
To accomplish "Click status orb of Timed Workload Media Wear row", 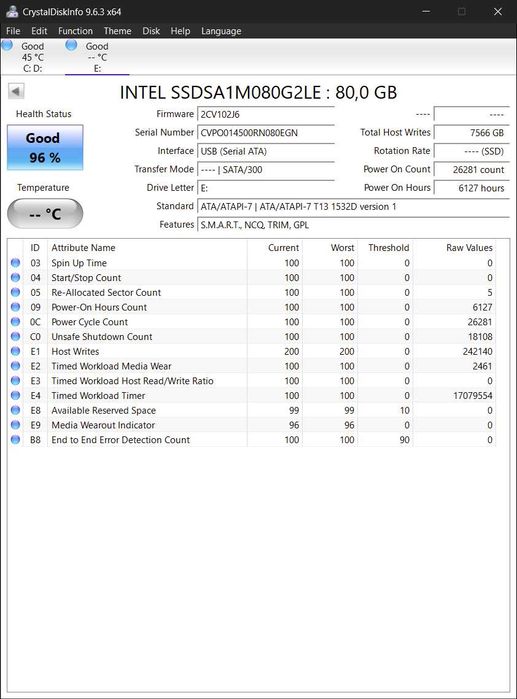I will pos(16,366).
